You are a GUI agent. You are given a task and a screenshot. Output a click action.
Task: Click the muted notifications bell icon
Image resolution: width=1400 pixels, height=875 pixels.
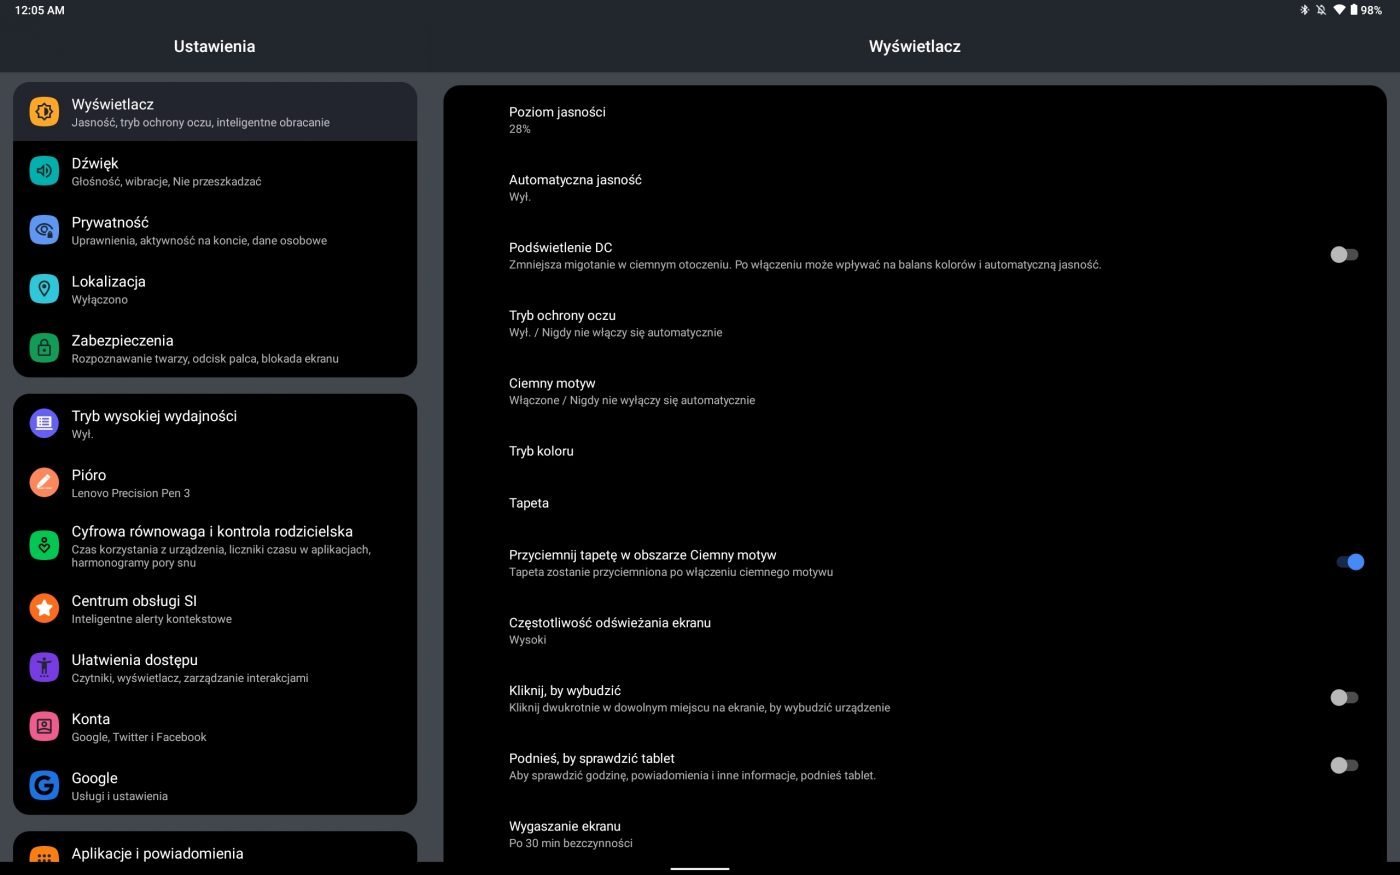tap(1321, 10)
